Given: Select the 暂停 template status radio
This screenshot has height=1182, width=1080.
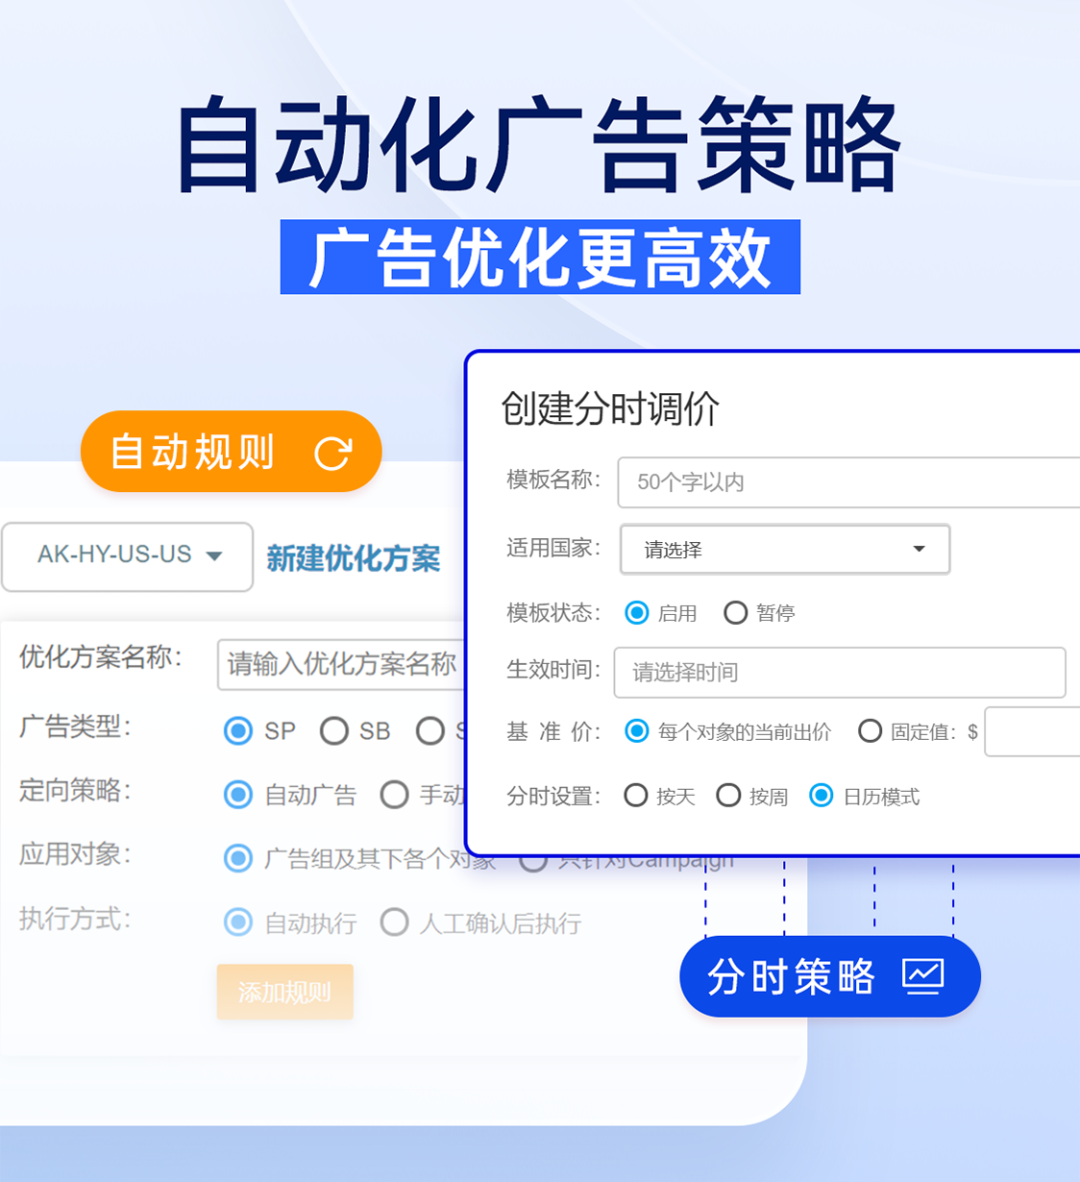Looking at the screenshot, I should [735, 613].
